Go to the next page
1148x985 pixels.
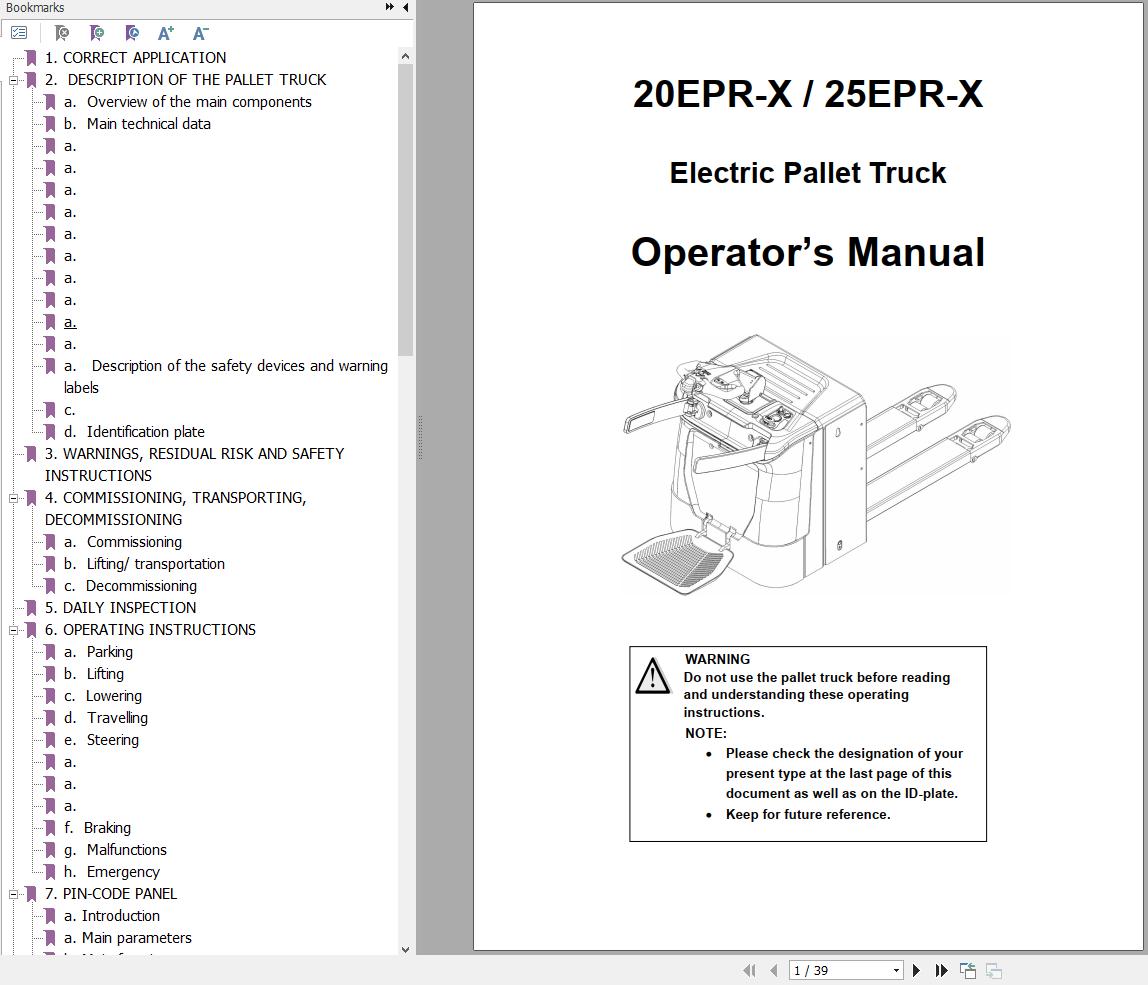(x=916, y=970)
